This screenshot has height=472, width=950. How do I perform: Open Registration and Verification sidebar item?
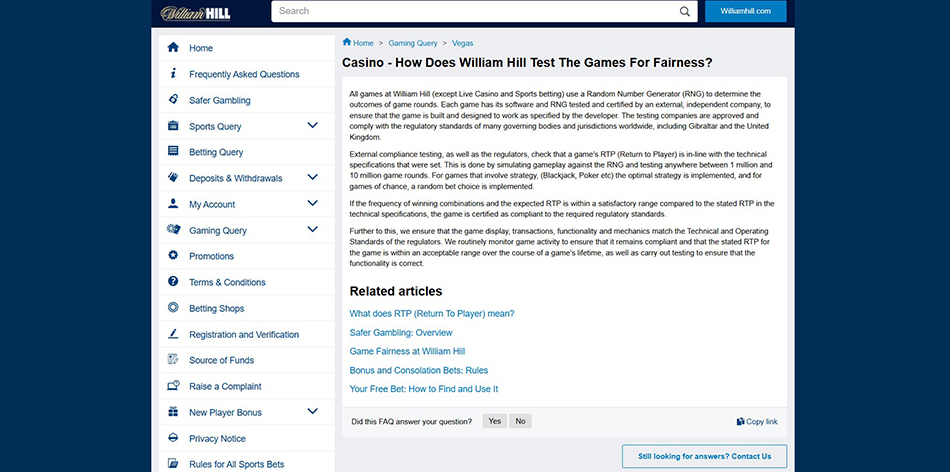(247, 334)
